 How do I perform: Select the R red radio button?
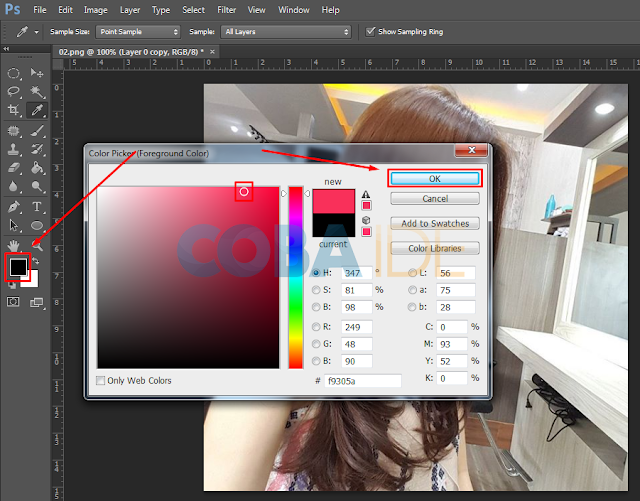[x=316, y=327]
